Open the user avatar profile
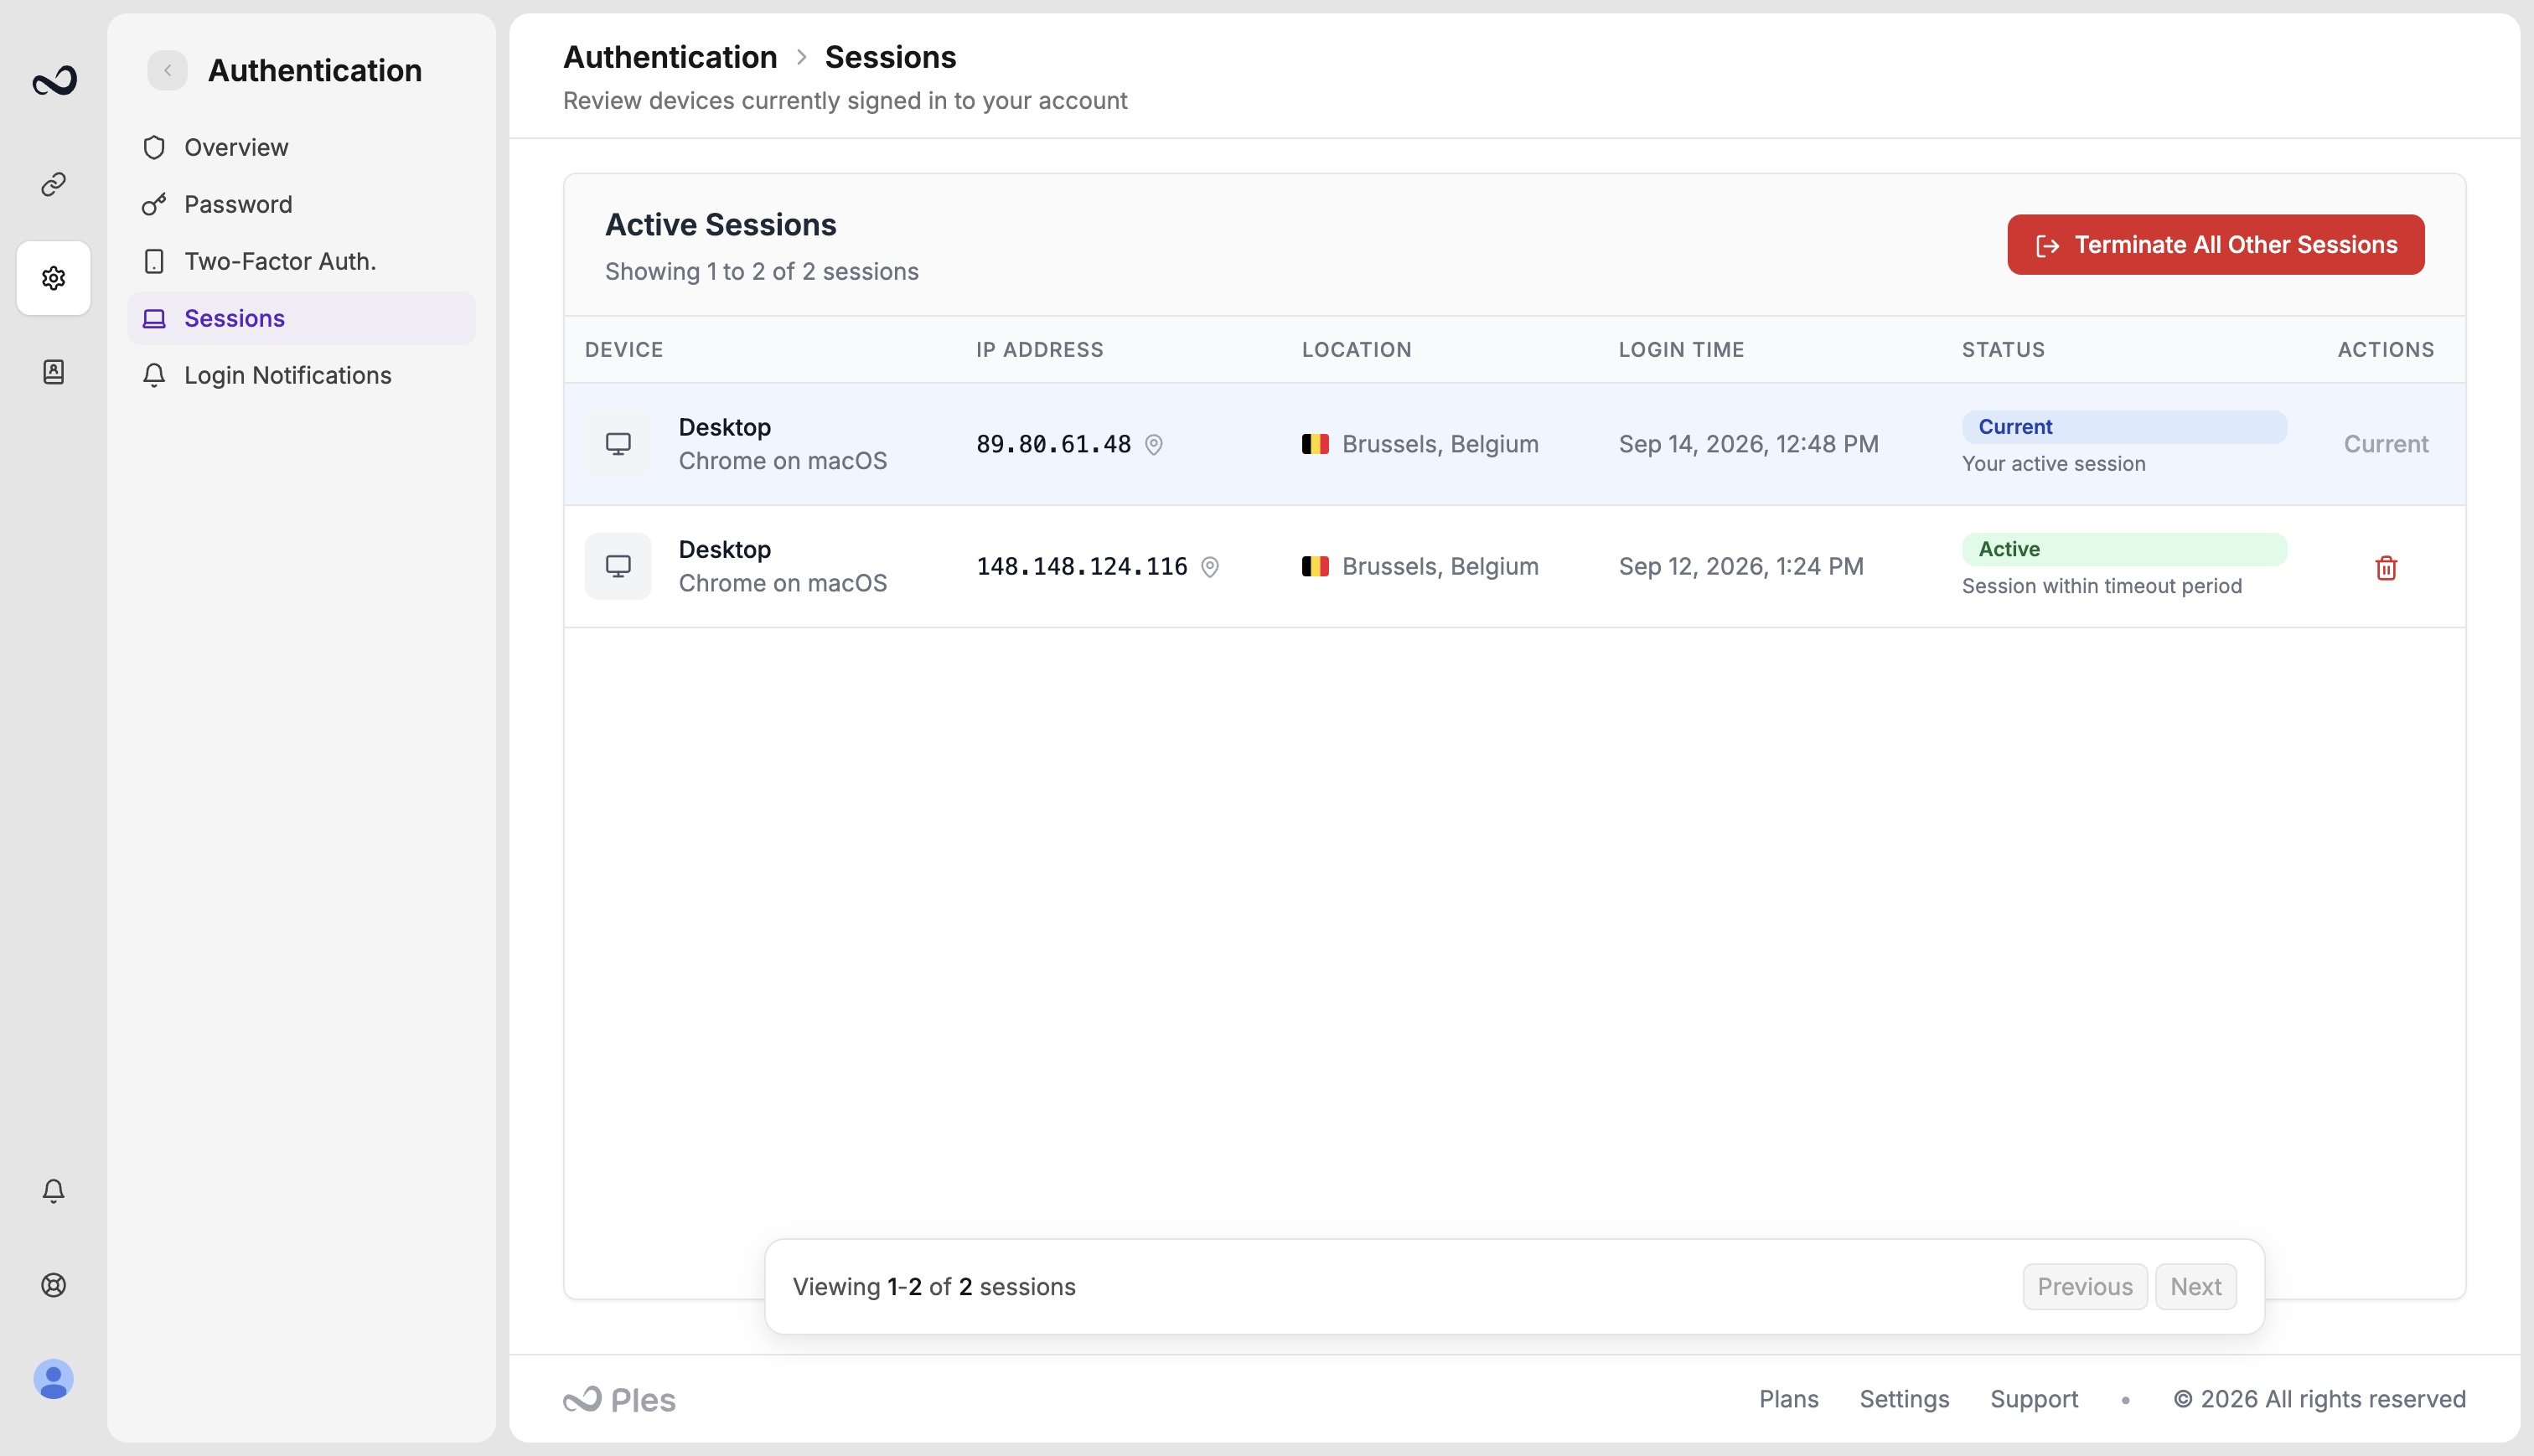 pyautogui.click(x=54, y=1378)
